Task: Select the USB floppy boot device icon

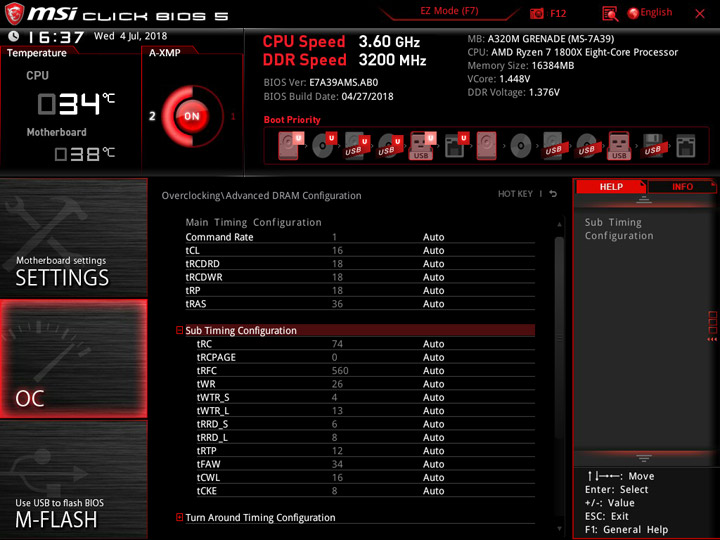Action: (652, 146)
